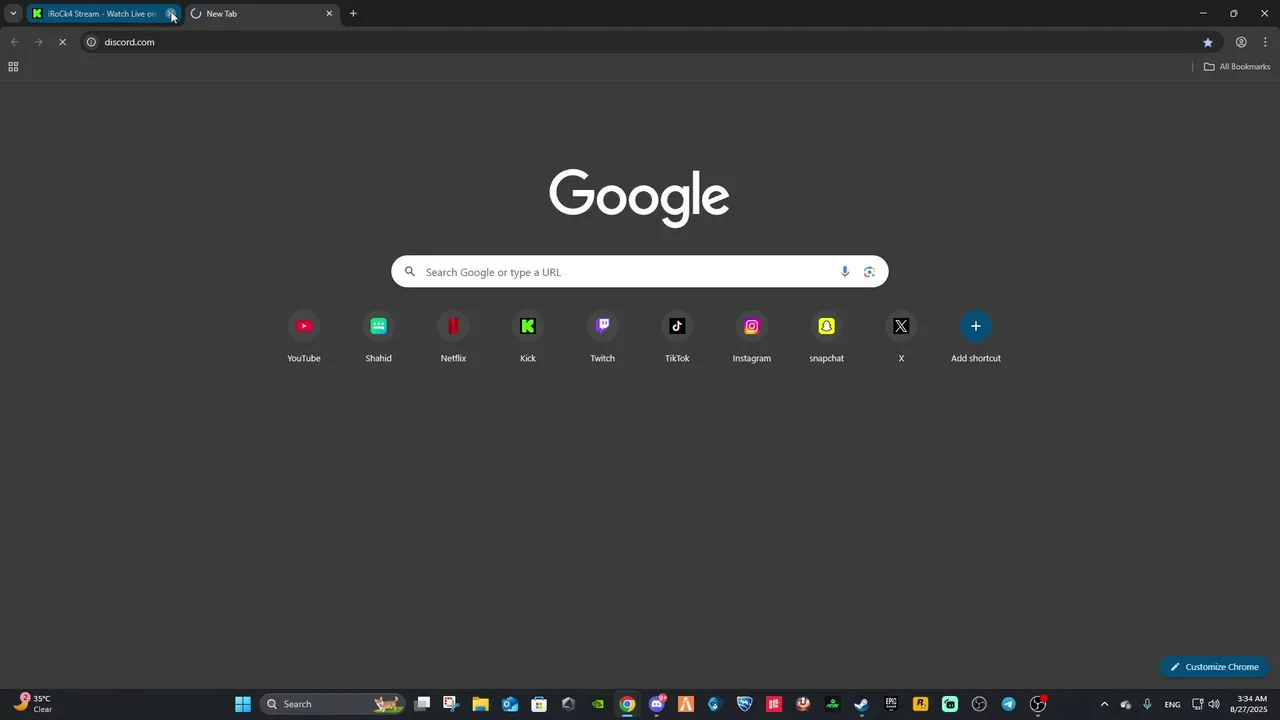This screenshot has width=1280, height=720.
Task: Open the Chrome profile avatar
Action: point(1241,42)
